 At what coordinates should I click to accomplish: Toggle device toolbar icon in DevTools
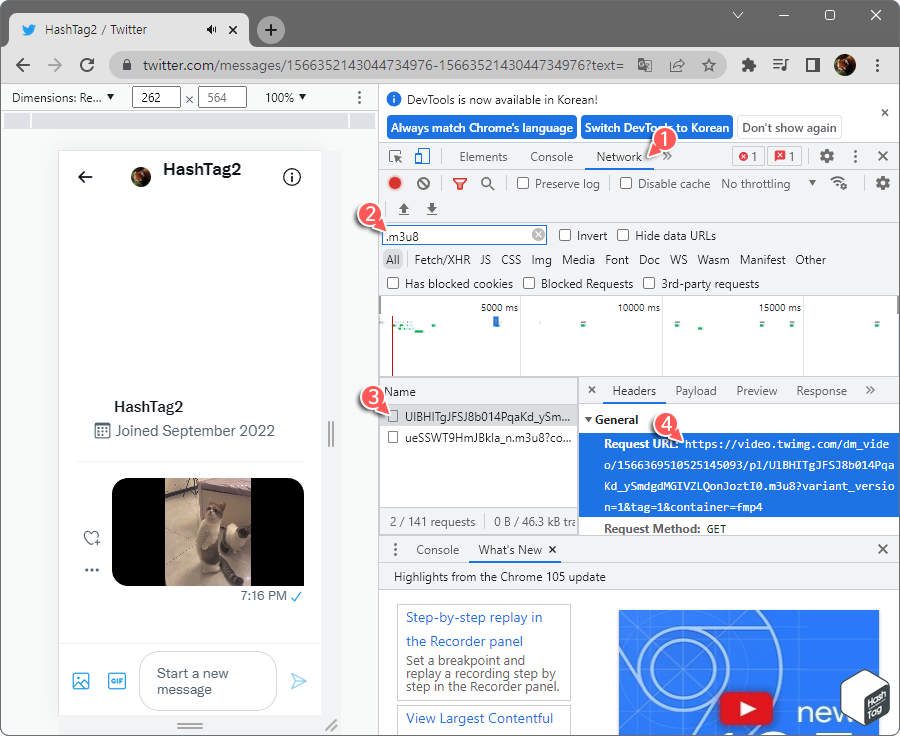[422, 156]
